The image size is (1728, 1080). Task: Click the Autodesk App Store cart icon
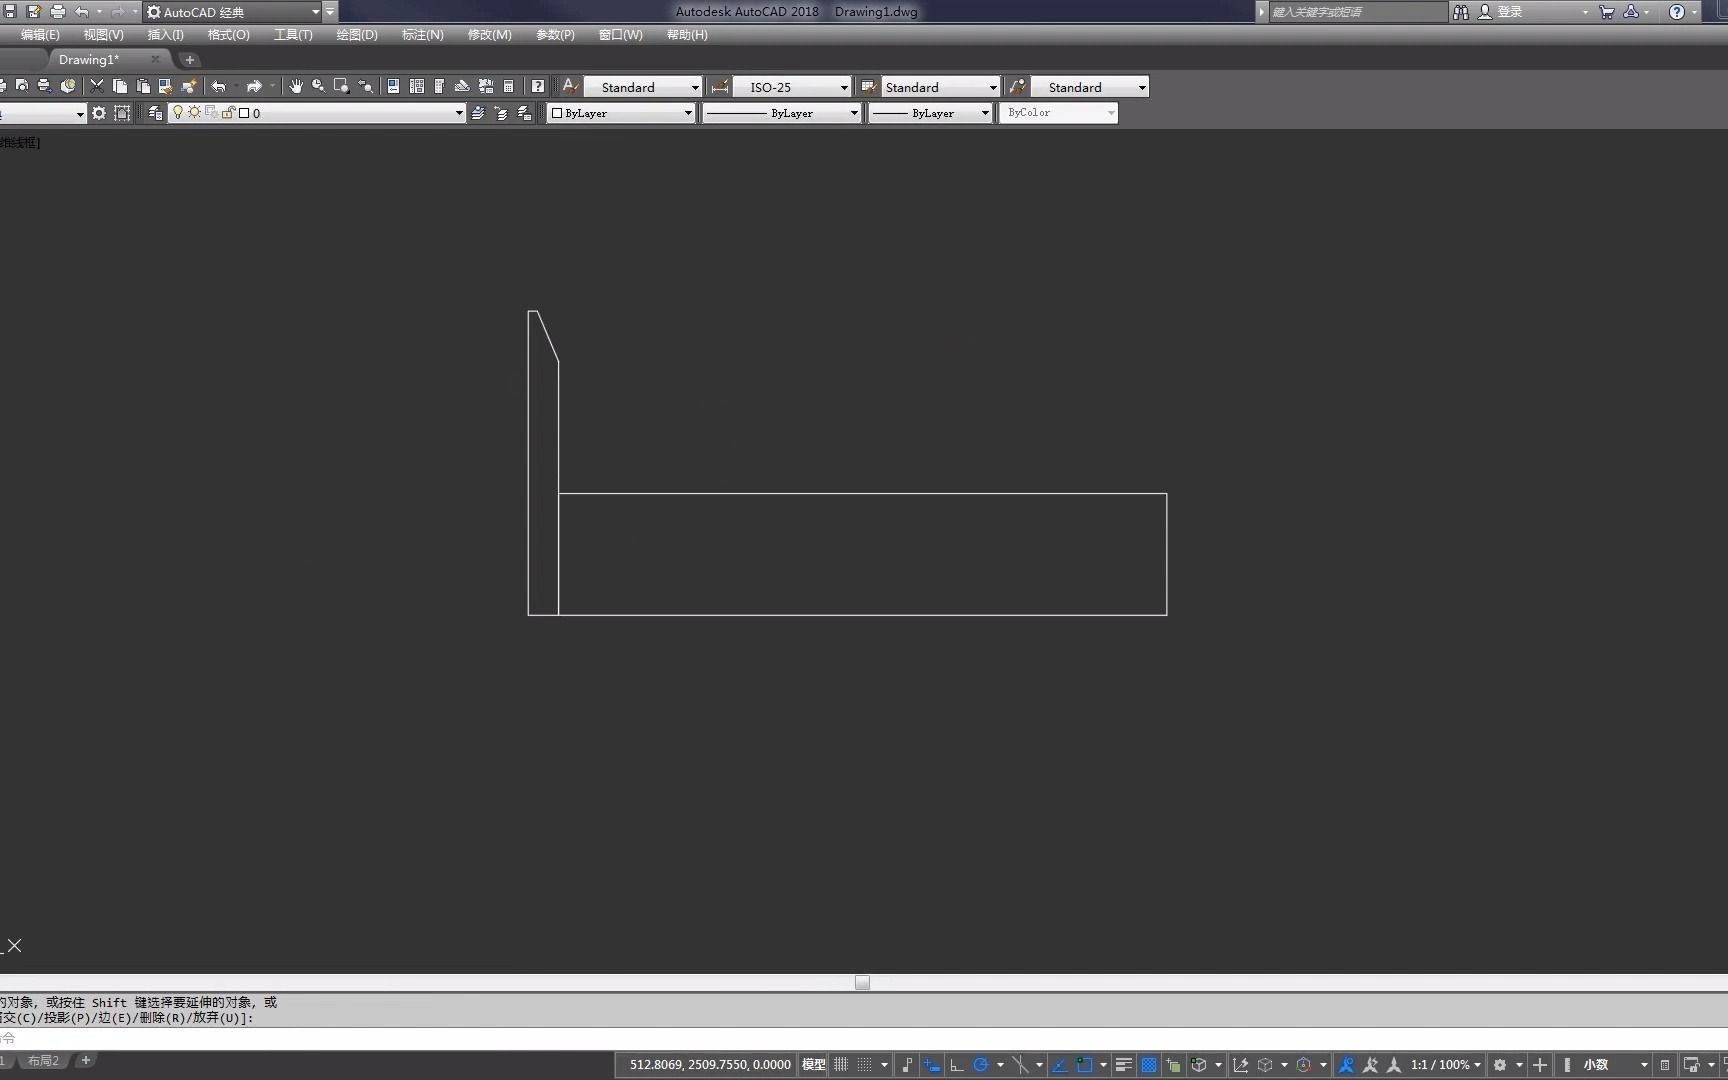pyautogui.click(x=1606, y=12)
